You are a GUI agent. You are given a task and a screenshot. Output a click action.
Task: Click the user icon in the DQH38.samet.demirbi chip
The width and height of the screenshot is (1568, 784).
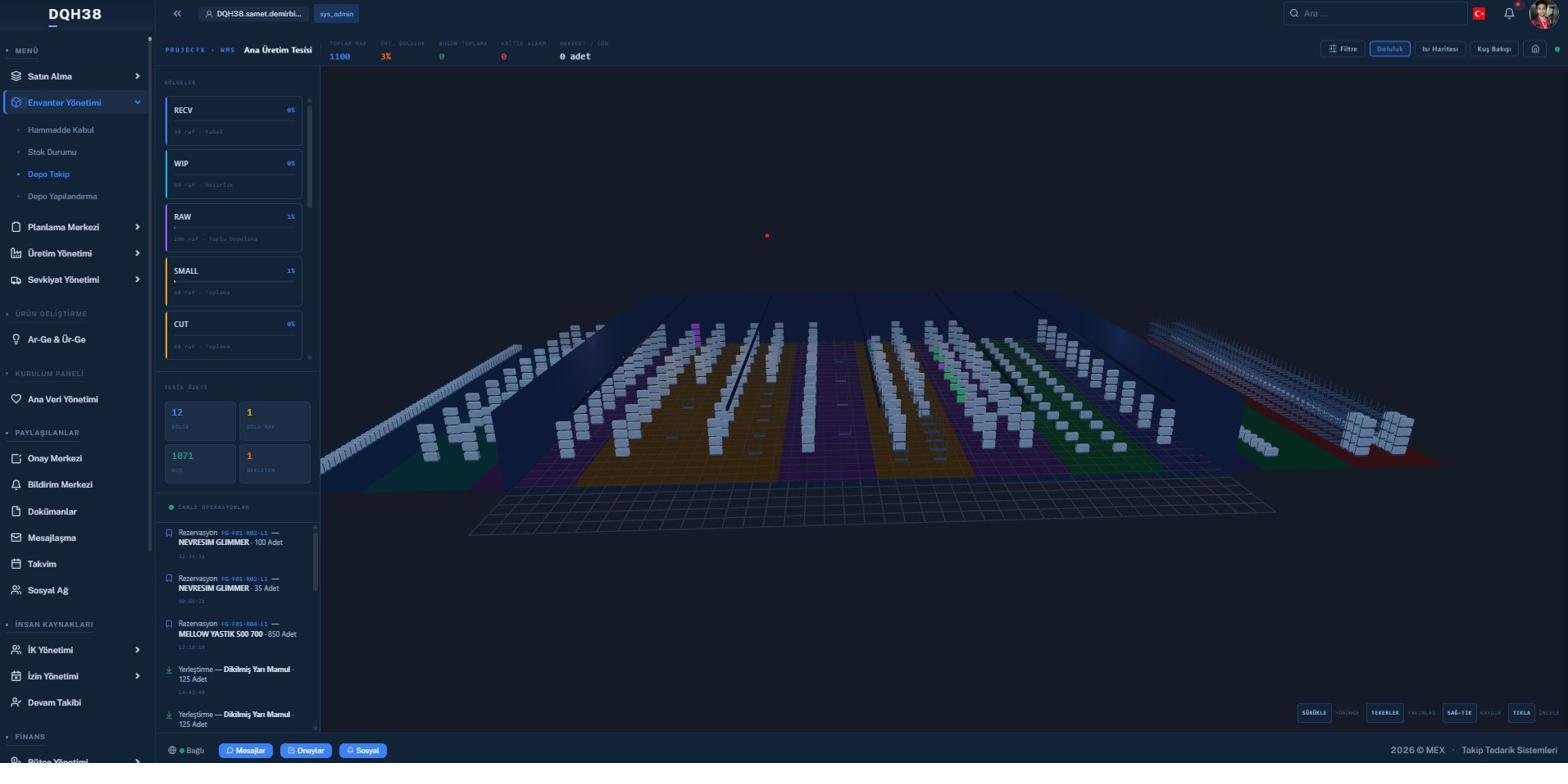[x=209, y=14]
